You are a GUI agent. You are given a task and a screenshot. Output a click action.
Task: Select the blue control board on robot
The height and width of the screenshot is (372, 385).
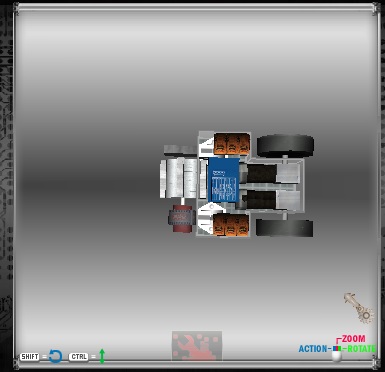pyautogui.click(x=224, y=180)
